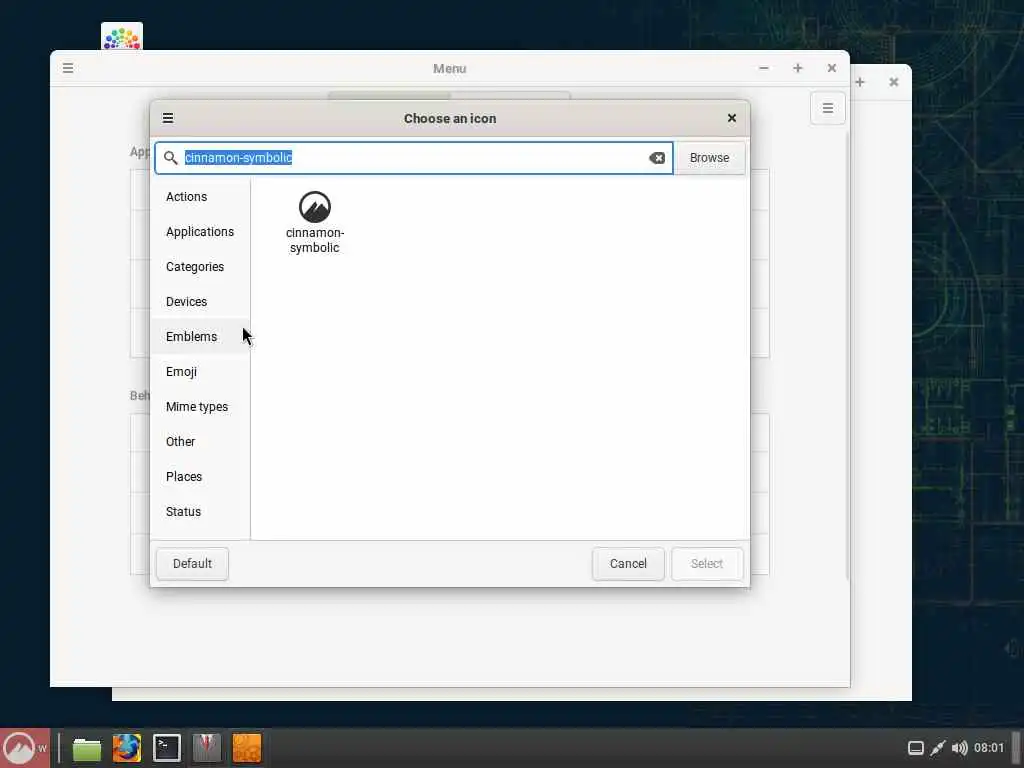Image resolution: width=1024 pixels, height=768 pixels.
Task: Open the Files manager from panel
Action: [86, 748]
